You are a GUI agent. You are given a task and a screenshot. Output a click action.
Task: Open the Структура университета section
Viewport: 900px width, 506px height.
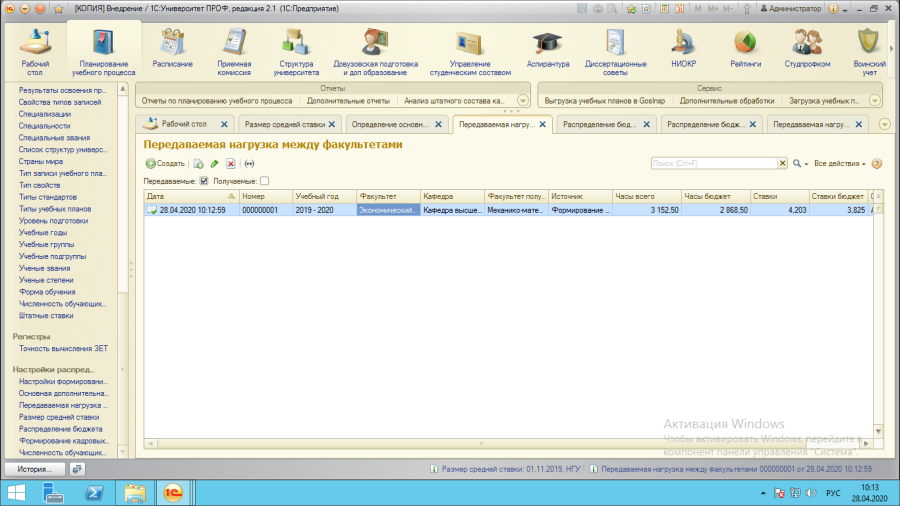pyautogui.click(x=296, y=52)
